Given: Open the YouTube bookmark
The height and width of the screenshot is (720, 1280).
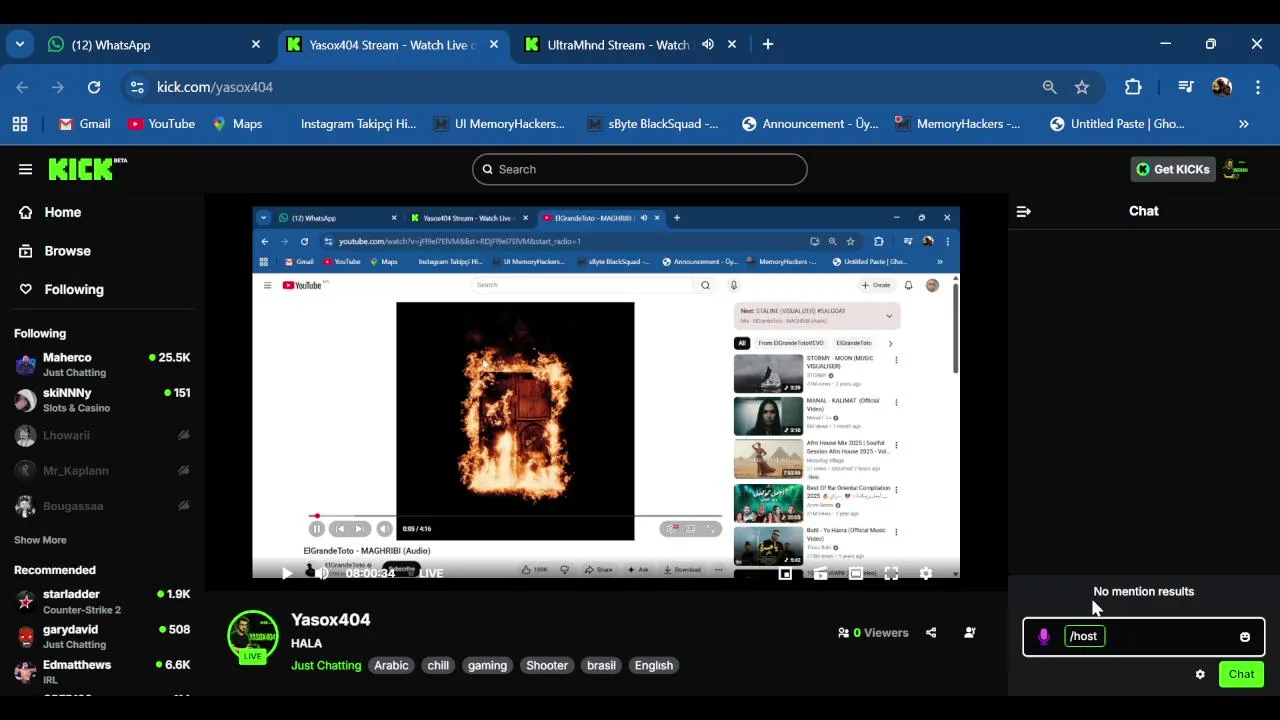Looking at the screenshot, I should (x=161, y=124).
